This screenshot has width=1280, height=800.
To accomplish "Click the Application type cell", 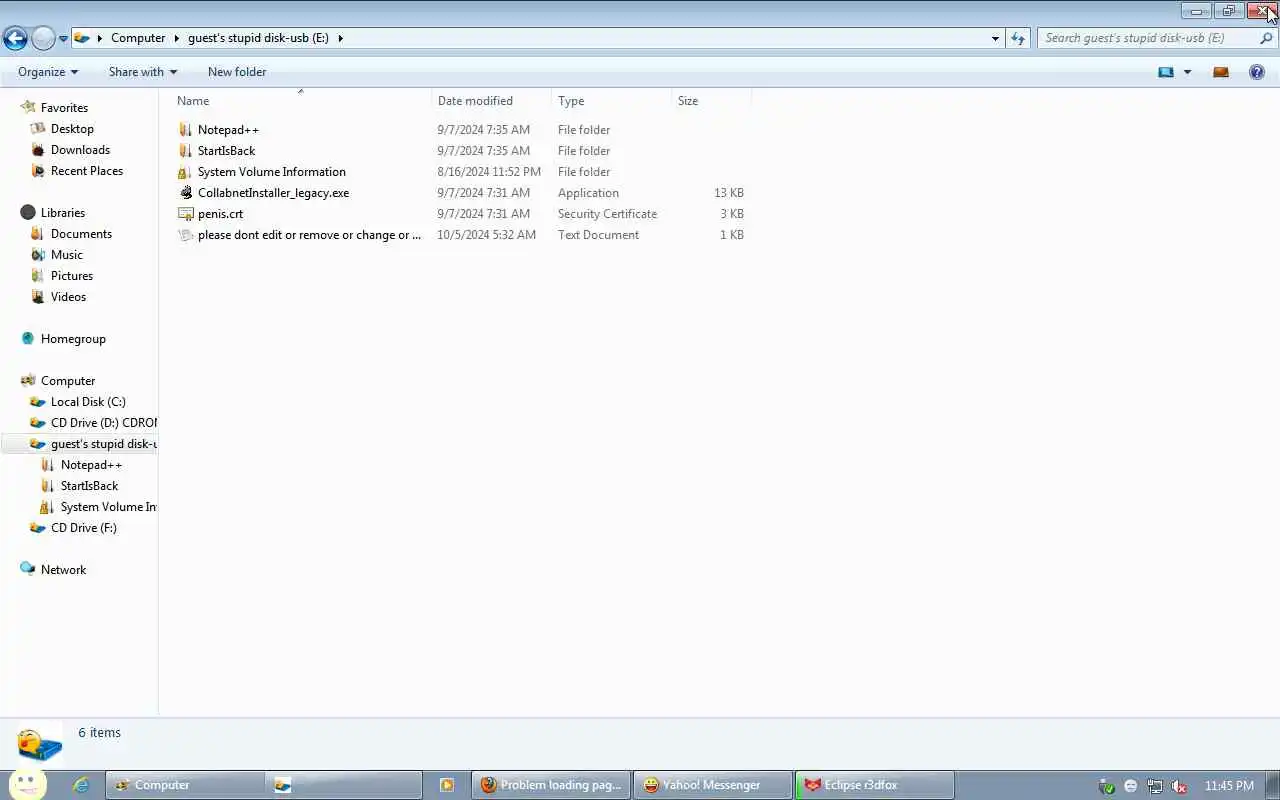I will click(588, 193).
